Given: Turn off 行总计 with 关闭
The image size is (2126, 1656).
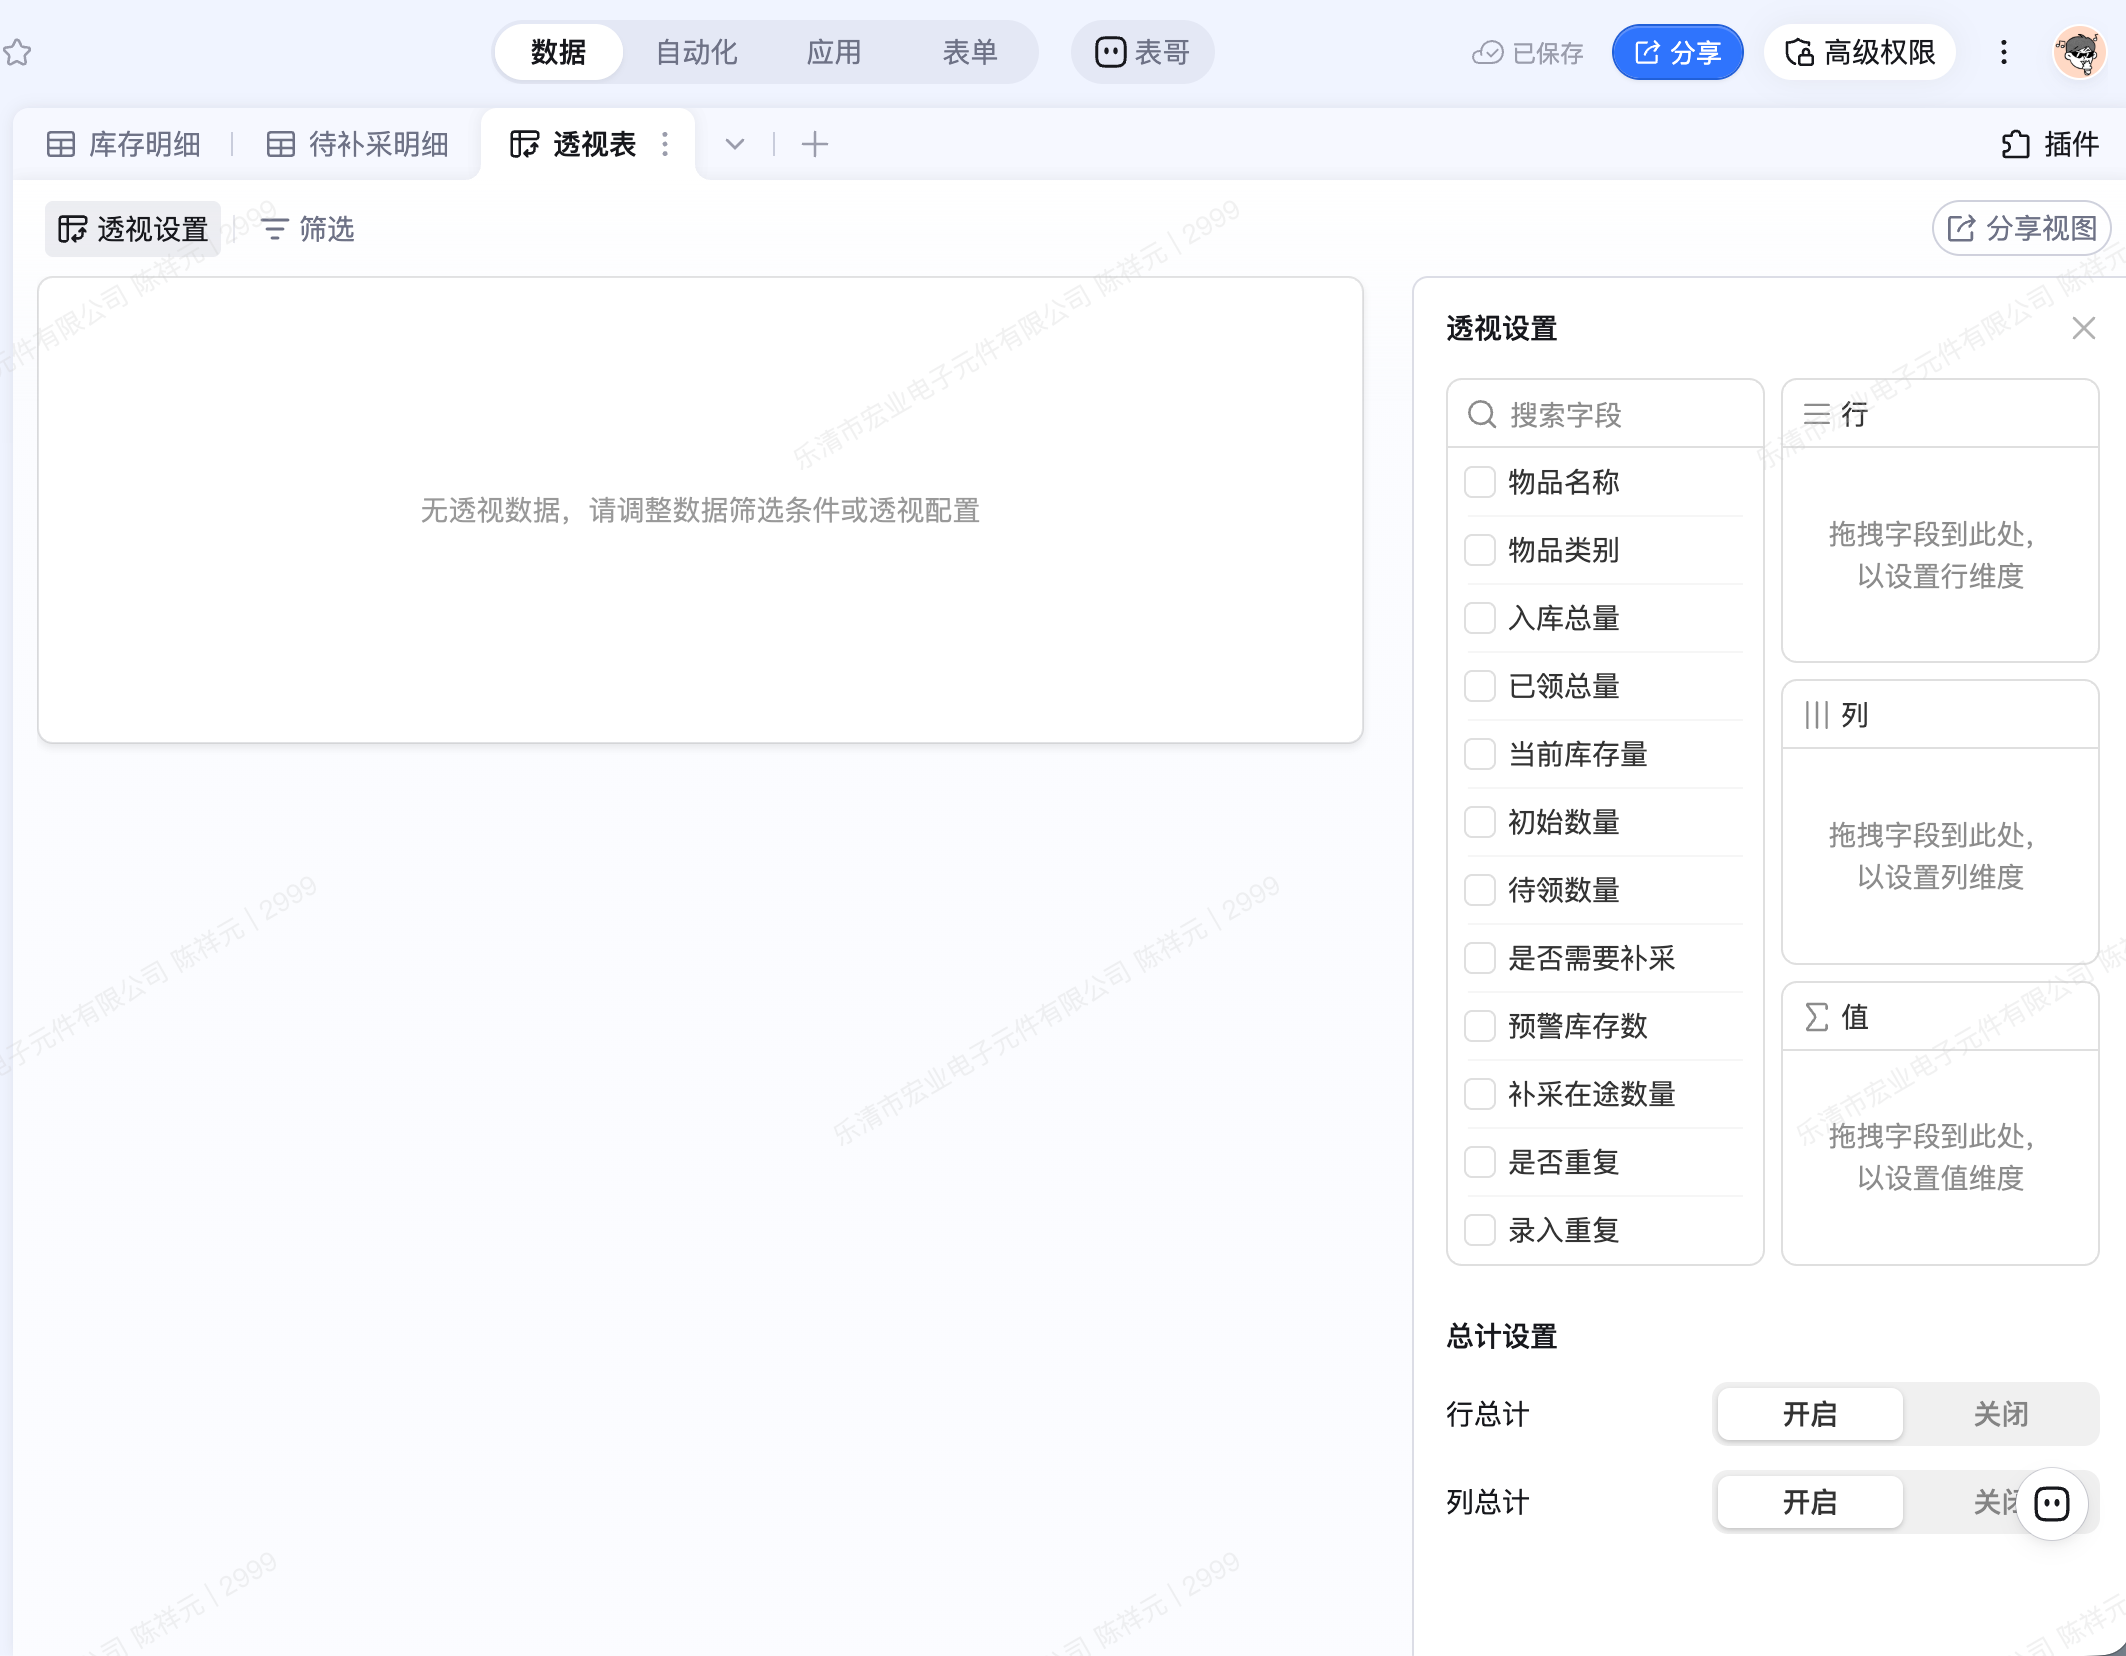Looking at the screenshot, I should point(2001,1414).
